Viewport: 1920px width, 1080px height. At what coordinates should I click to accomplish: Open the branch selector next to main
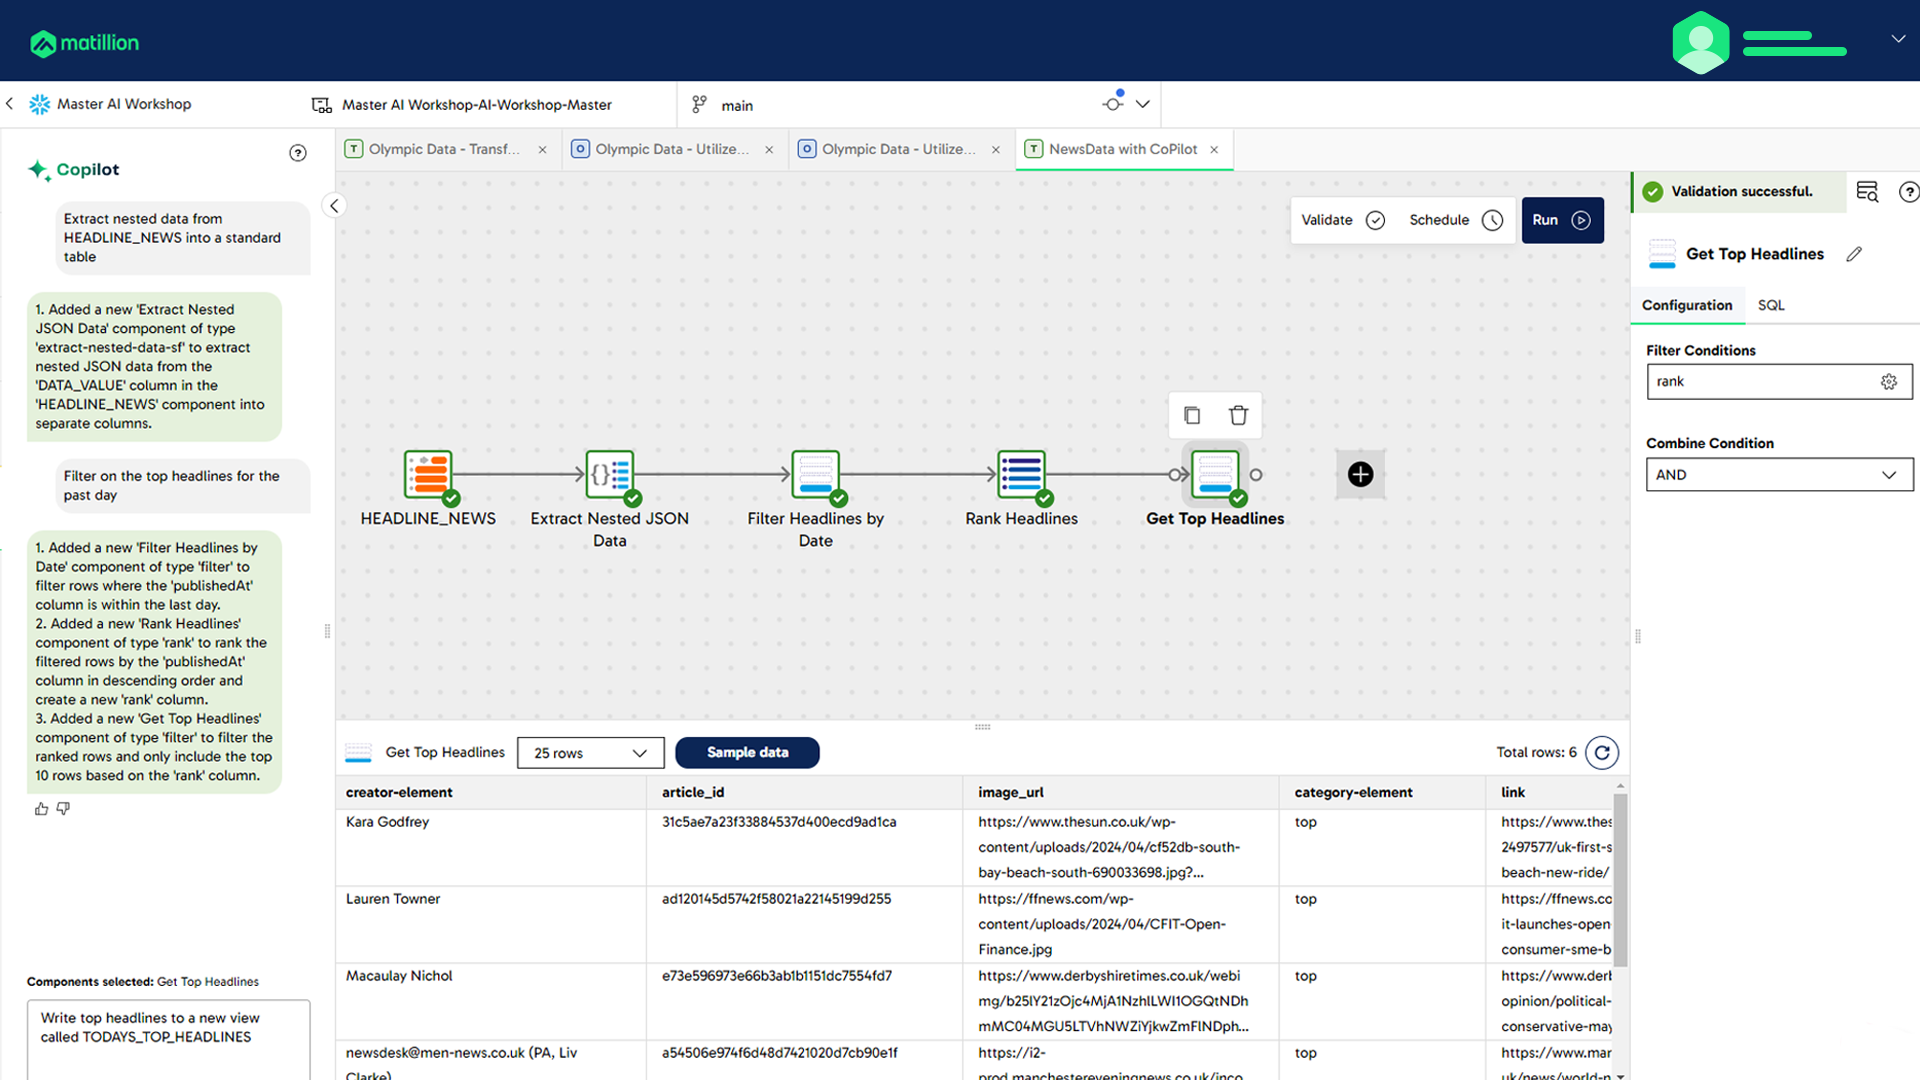pyautogui.click(x=1143, y=104)
